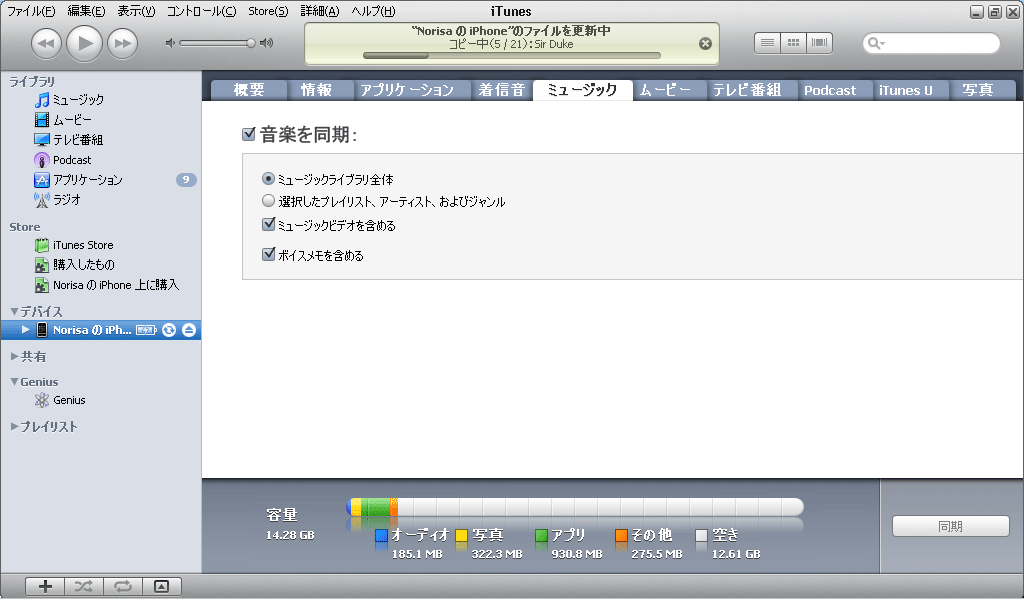
Task: Click the play button
Action: [85, 44]
